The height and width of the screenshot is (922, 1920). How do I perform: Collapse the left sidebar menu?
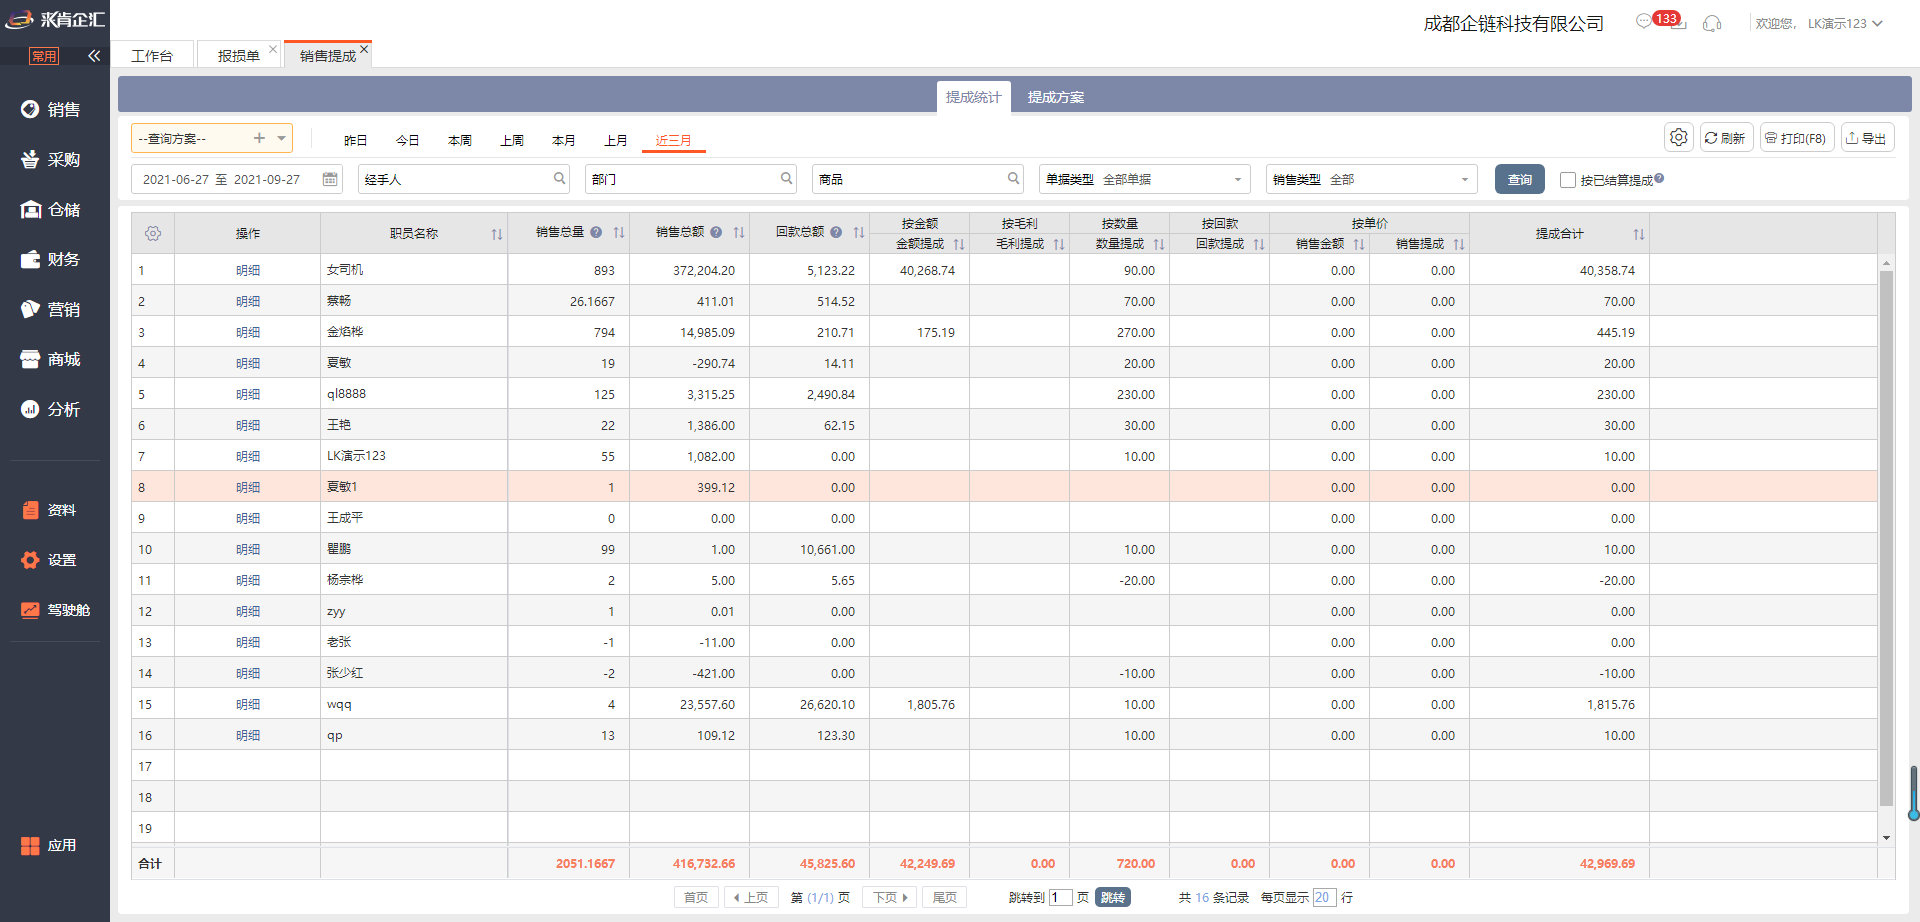(x=94, y=56)
